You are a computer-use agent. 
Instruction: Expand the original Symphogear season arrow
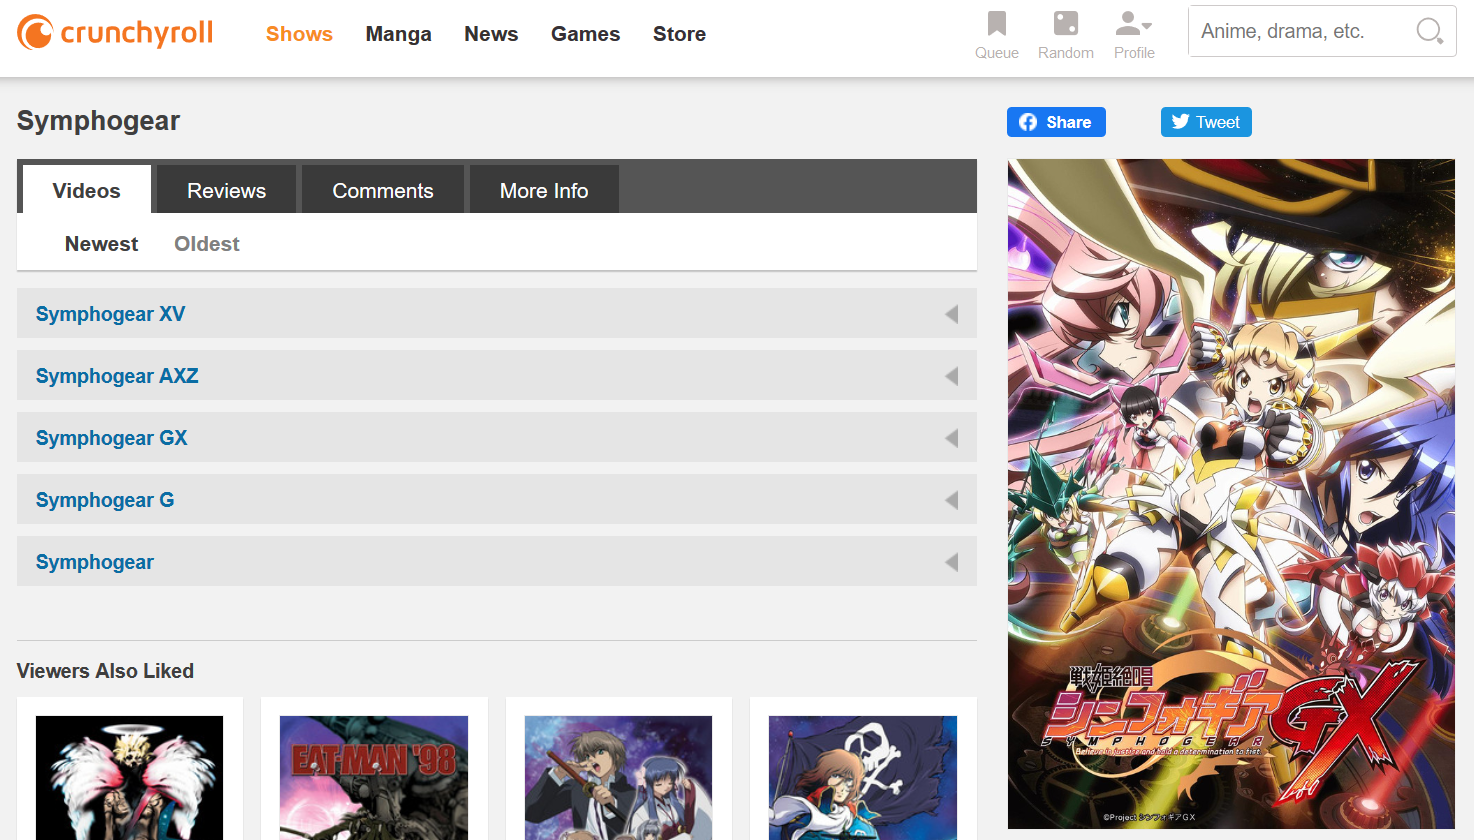coord(952,562)
